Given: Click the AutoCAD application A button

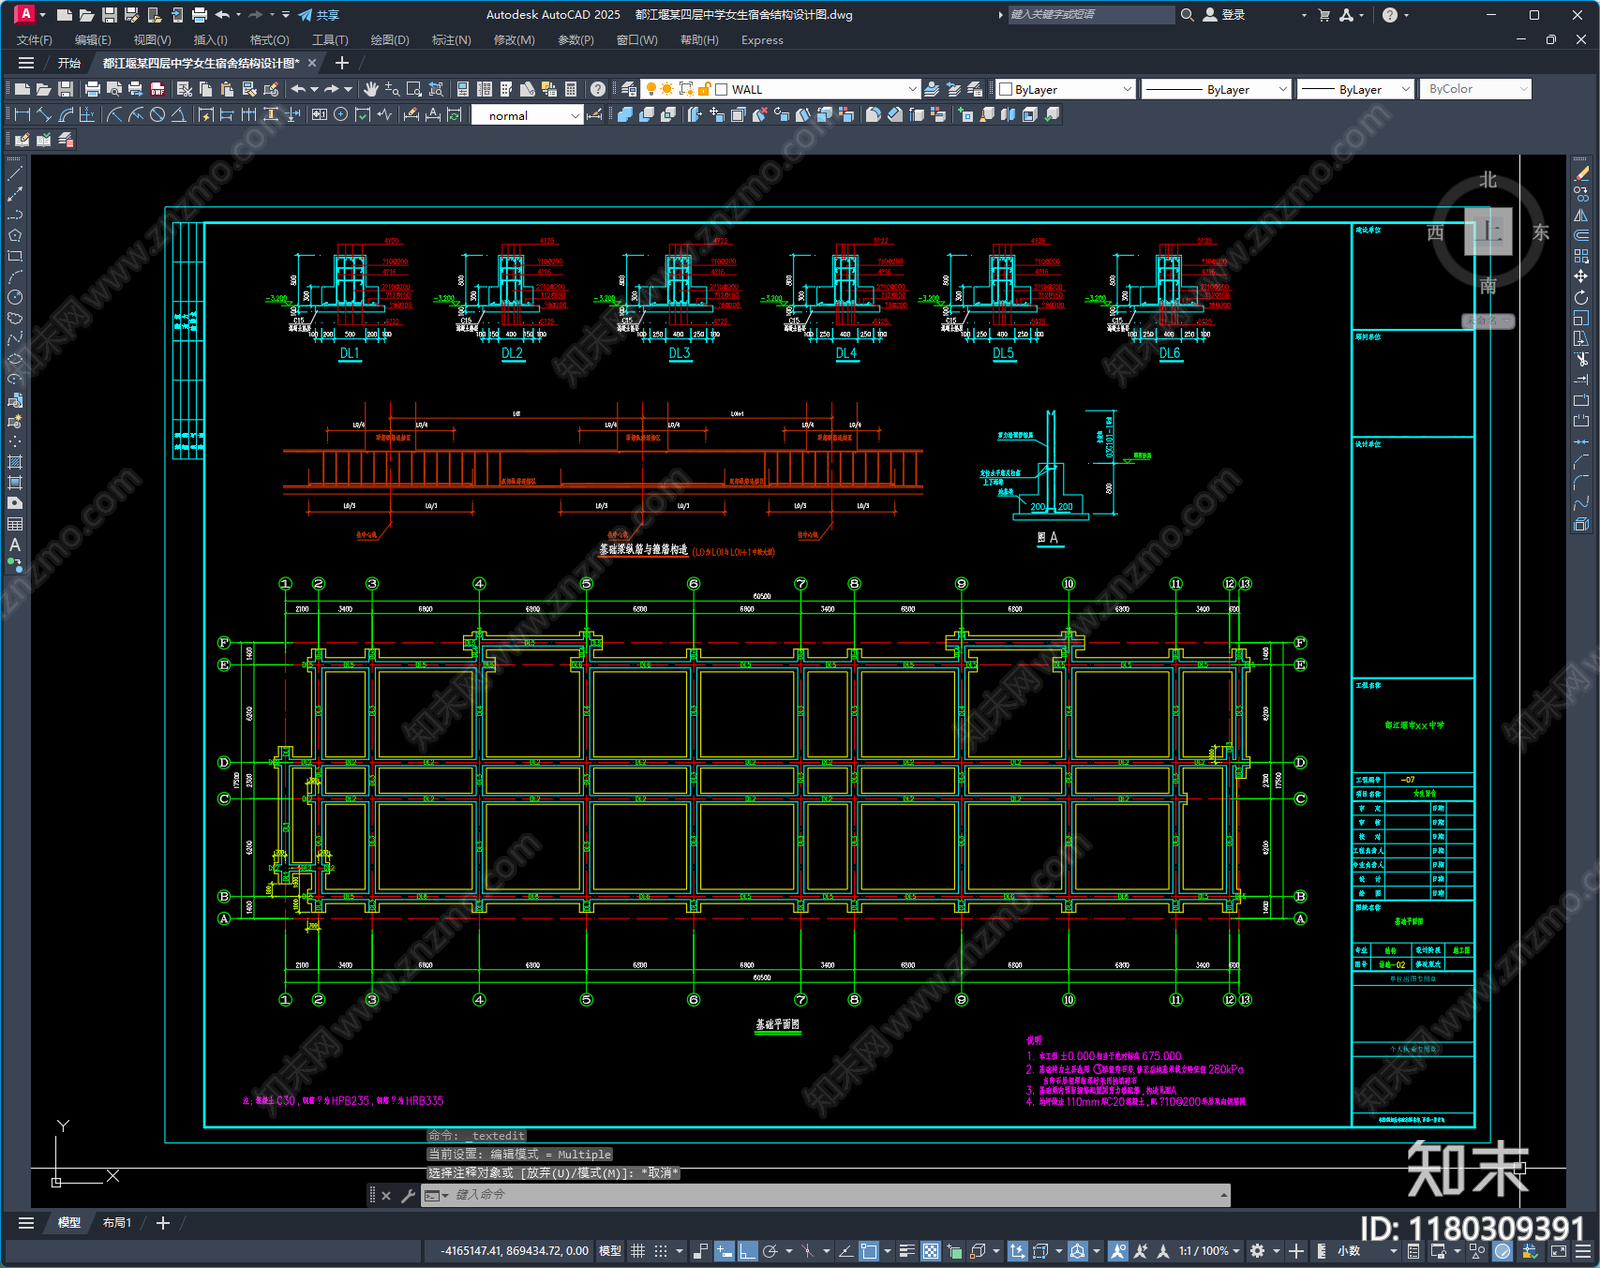Looking at the screenshot, I should 24,14.
